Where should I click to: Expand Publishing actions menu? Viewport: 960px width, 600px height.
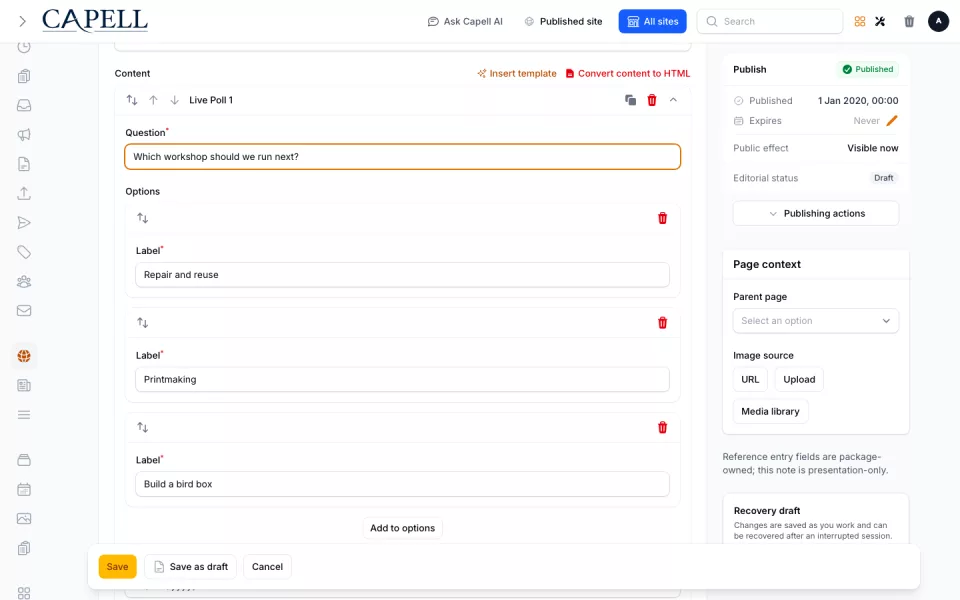[816, 214]
